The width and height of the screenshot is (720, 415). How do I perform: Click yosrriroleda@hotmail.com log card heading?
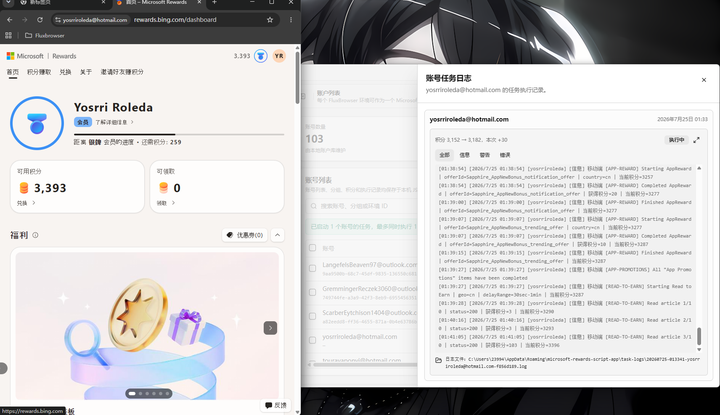click(x=469, y=119)
